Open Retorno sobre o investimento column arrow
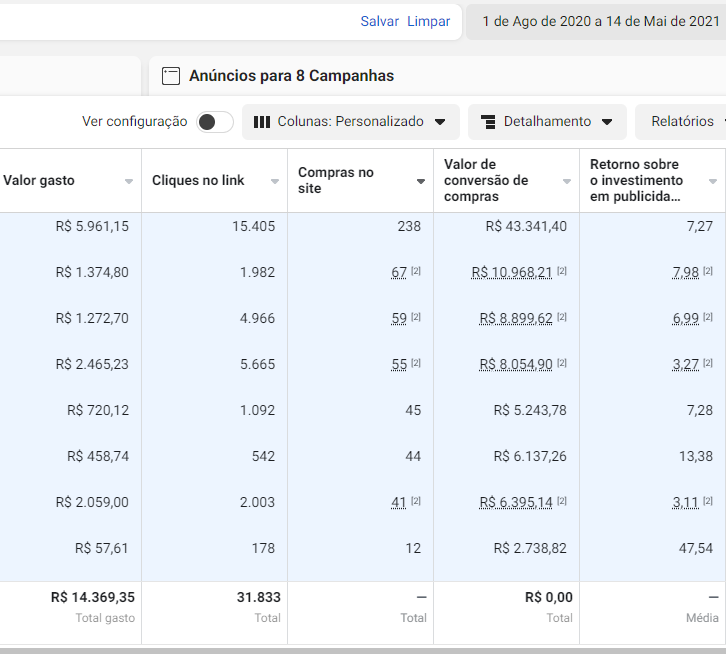The width and height of the screenshot is (726, 654). (713, 181)
